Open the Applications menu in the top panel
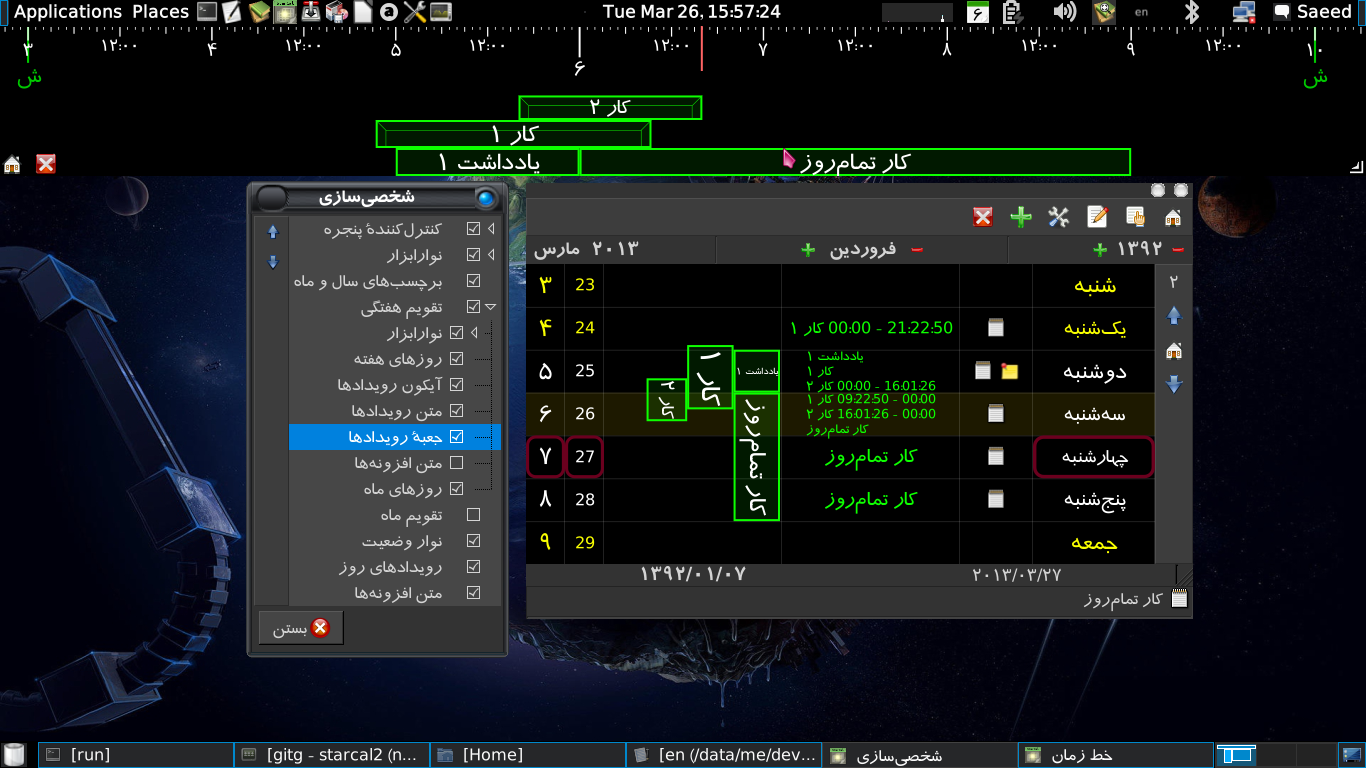This screenshot has height=768, width=1366. [68, 12]
